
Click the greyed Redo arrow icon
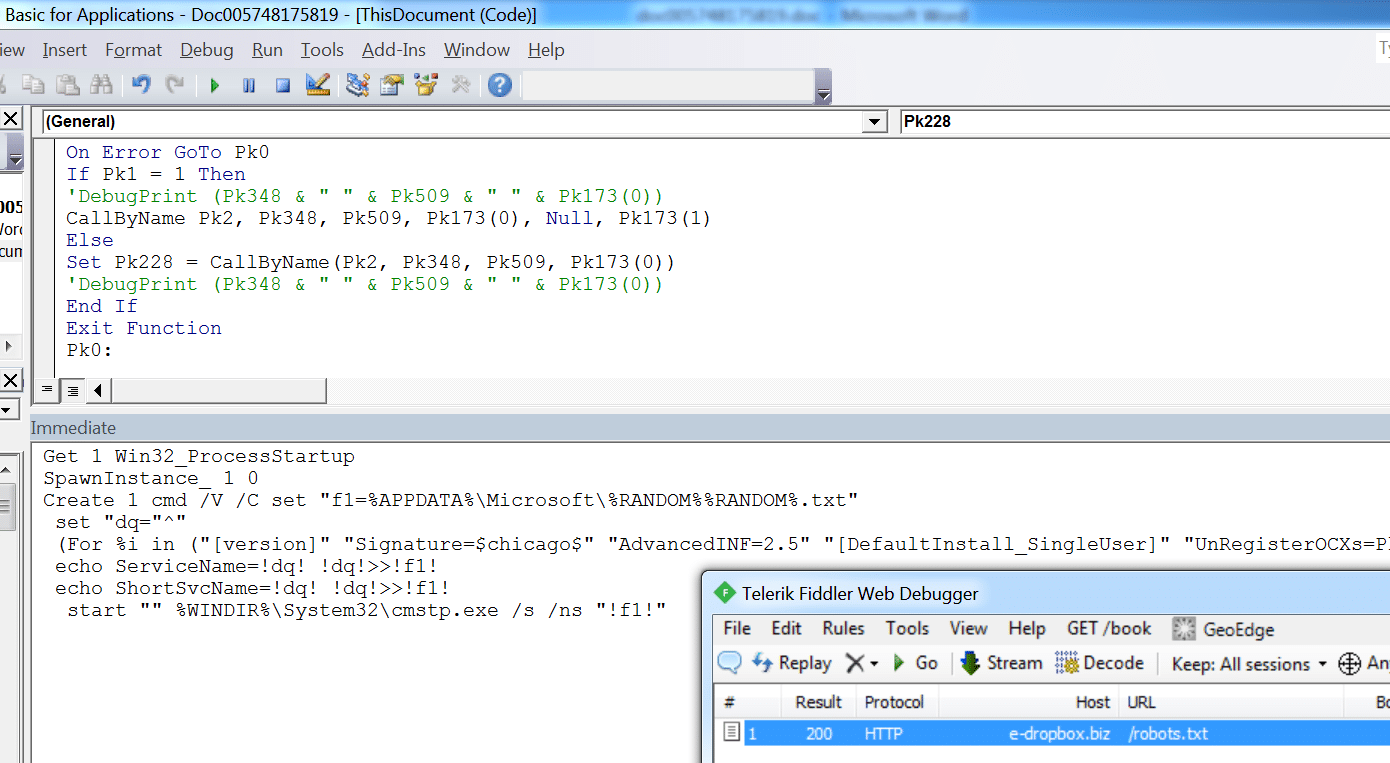[175, 85]
